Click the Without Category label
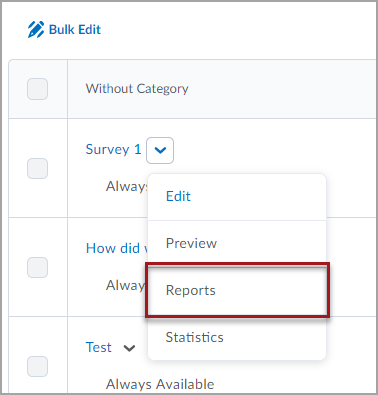The image size is (378, 395). [x=137, y=89]
